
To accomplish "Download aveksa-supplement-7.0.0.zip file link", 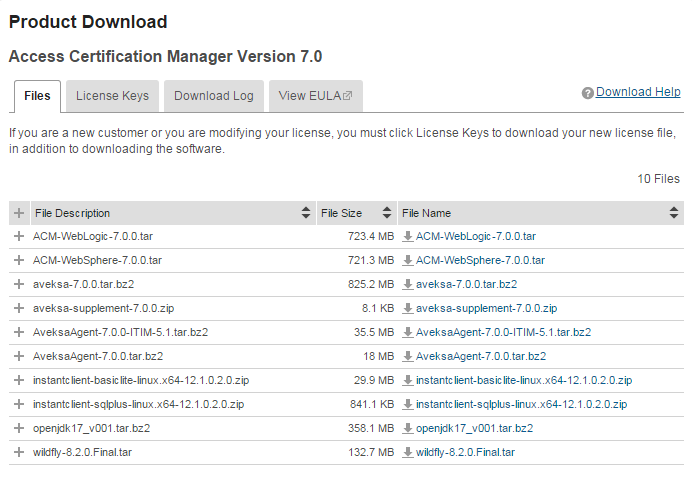I will (x=486, y=308).
